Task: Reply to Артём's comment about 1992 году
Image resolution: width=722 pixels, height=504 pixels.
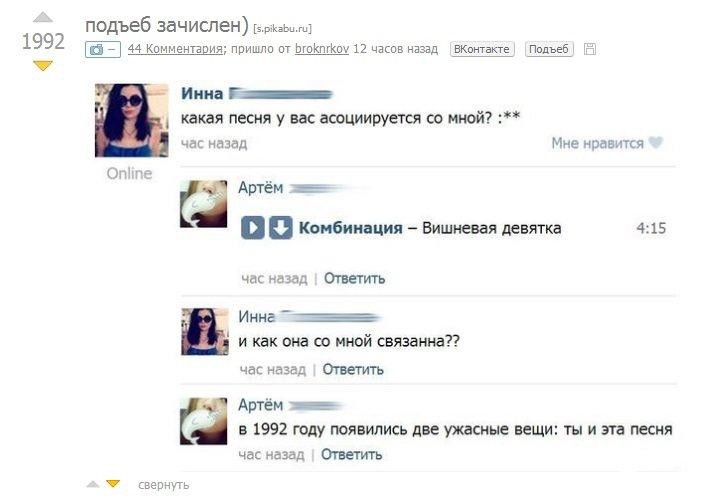Action: [351, 454]
